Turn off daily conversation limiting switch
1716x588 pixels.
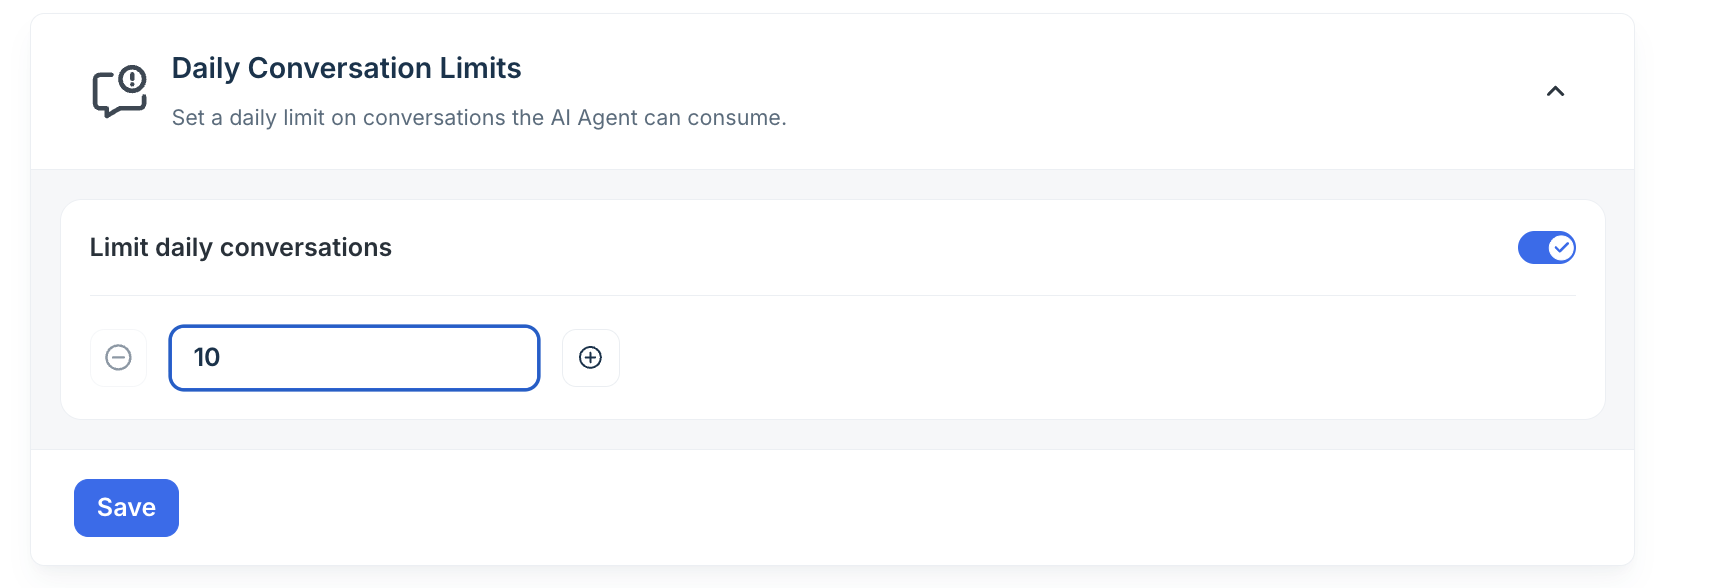pos(1546,247)
